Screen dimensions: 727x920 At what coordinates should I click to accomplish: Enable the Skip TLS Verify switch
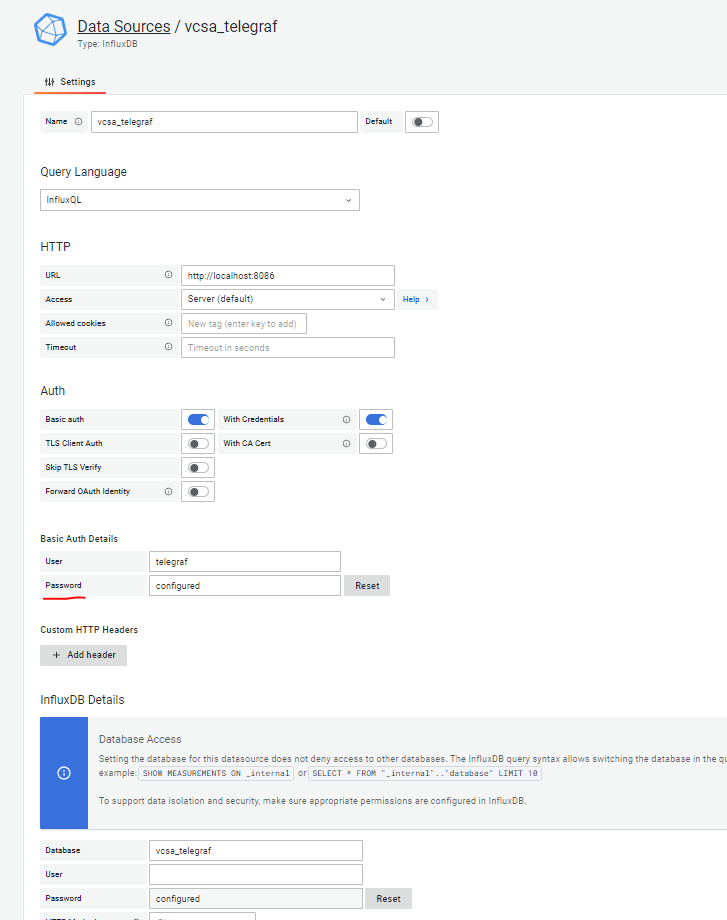point(198,468)
